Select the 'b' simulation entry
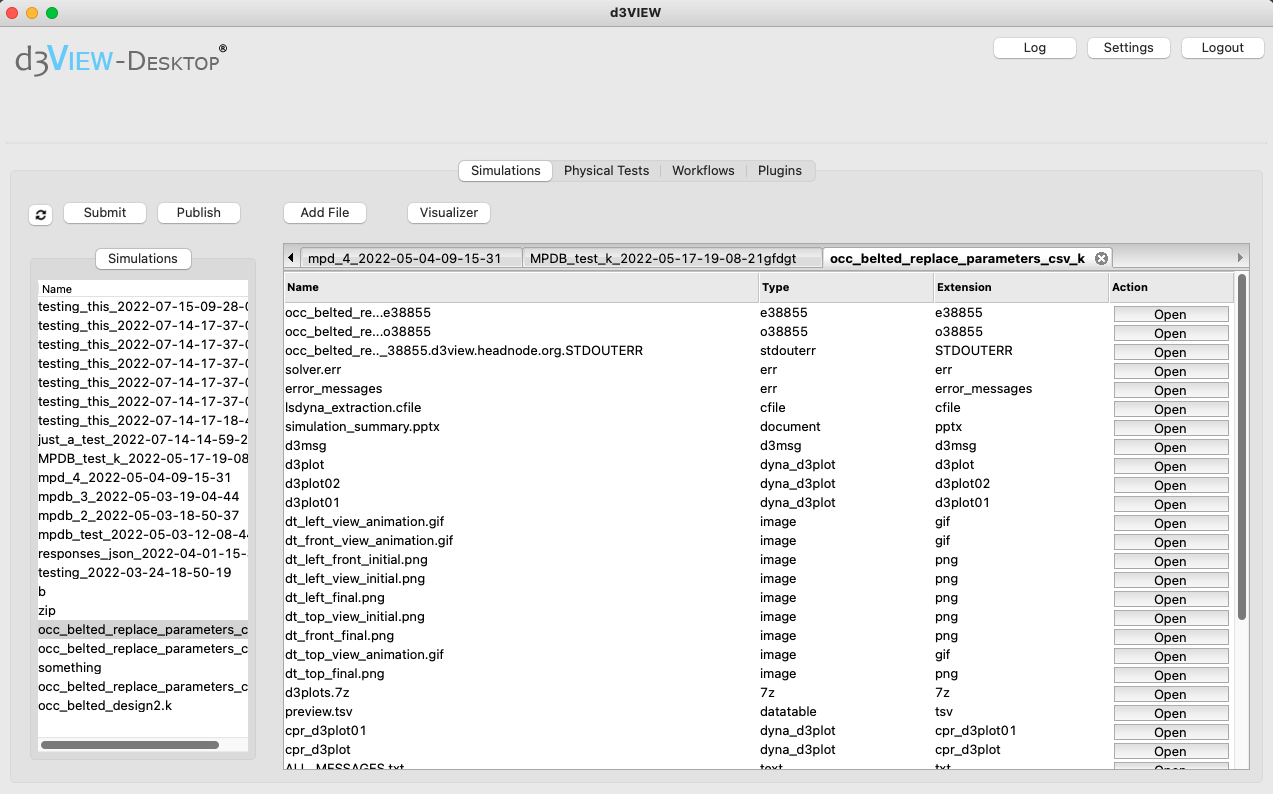The height and width of the screenshot is (794, 1273). [143, 592]
